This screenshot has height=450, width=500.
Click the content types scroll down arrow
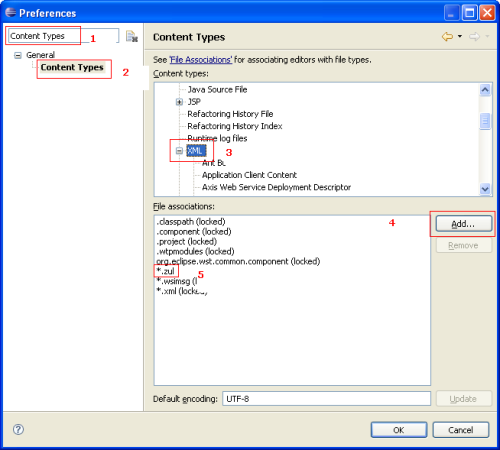point(485,189)
